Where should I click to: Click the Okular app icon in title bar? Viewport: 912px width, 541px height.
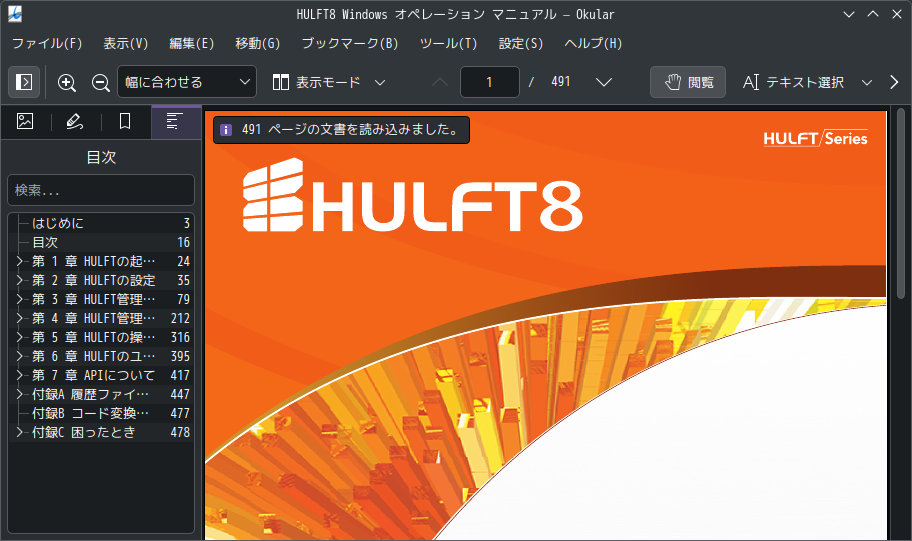[x=15, y=14]
